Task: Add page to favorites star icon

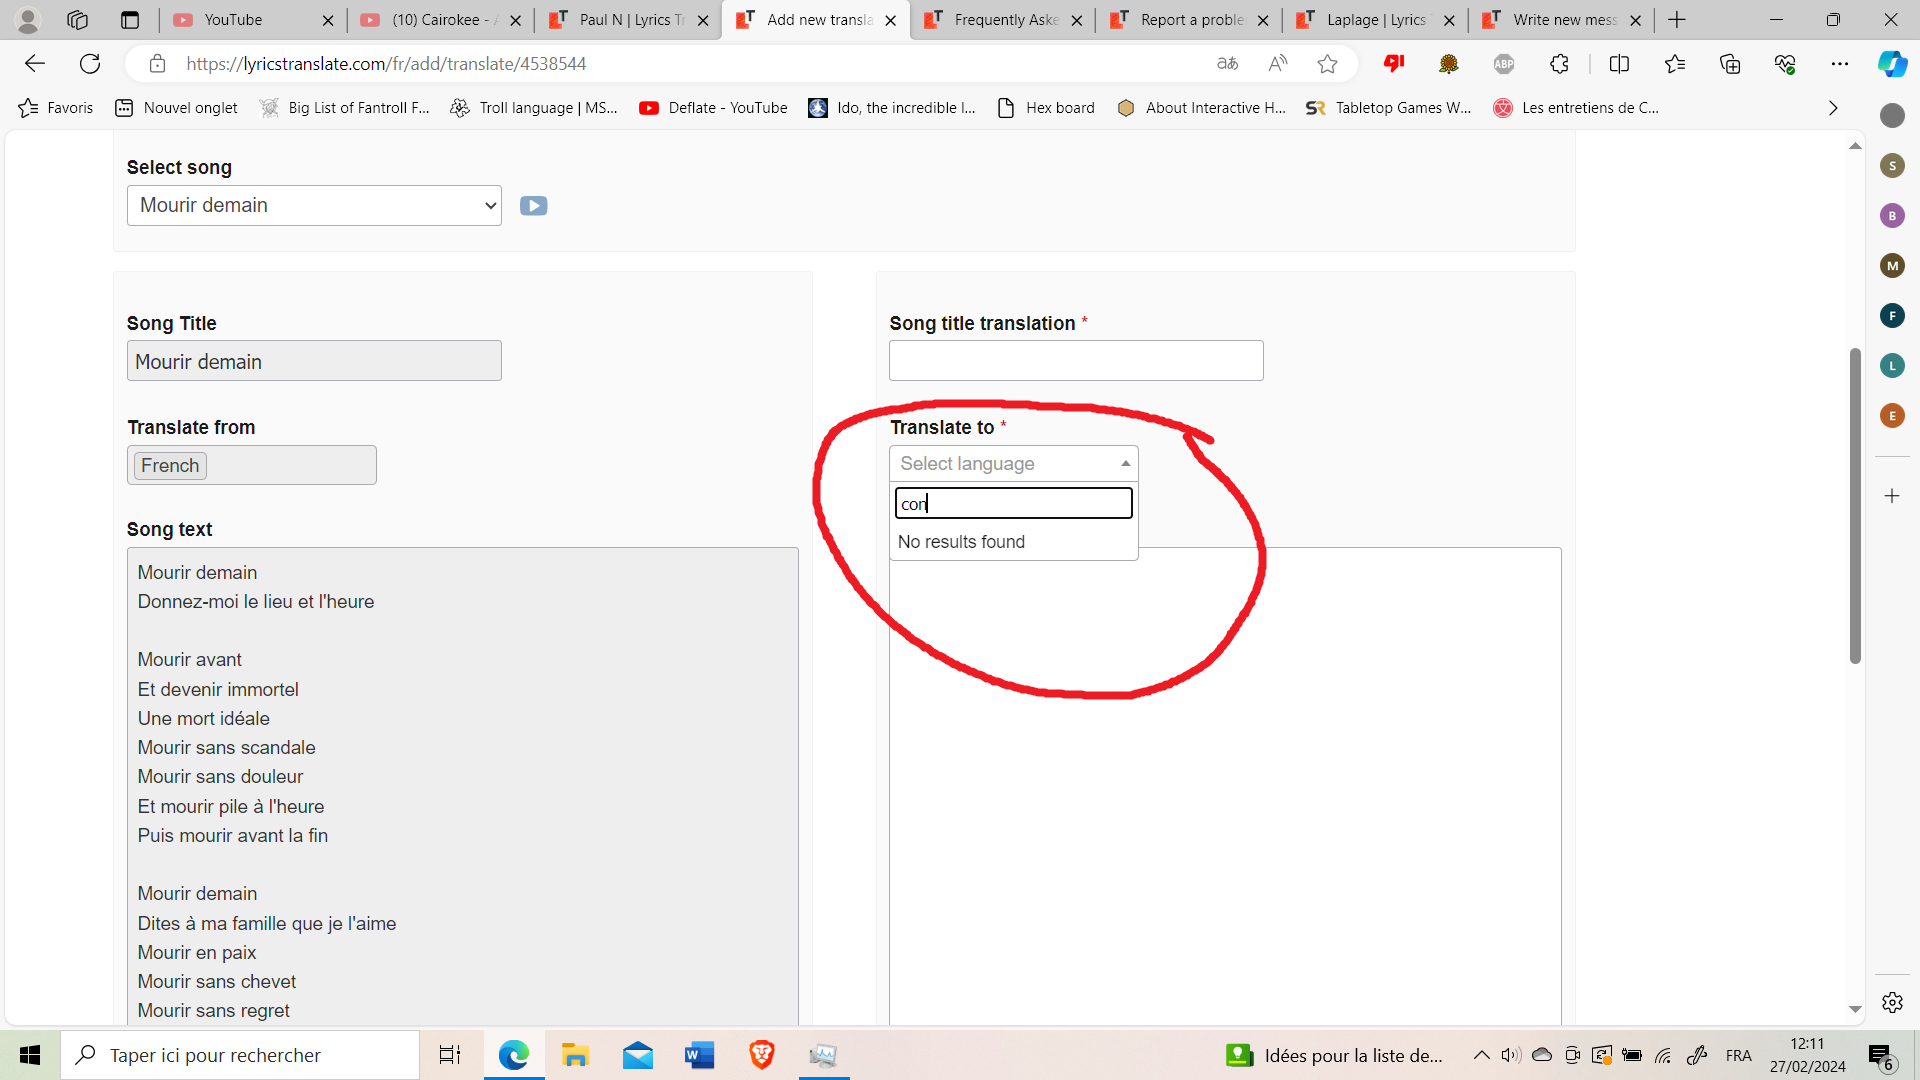Action: (1327, 64)
